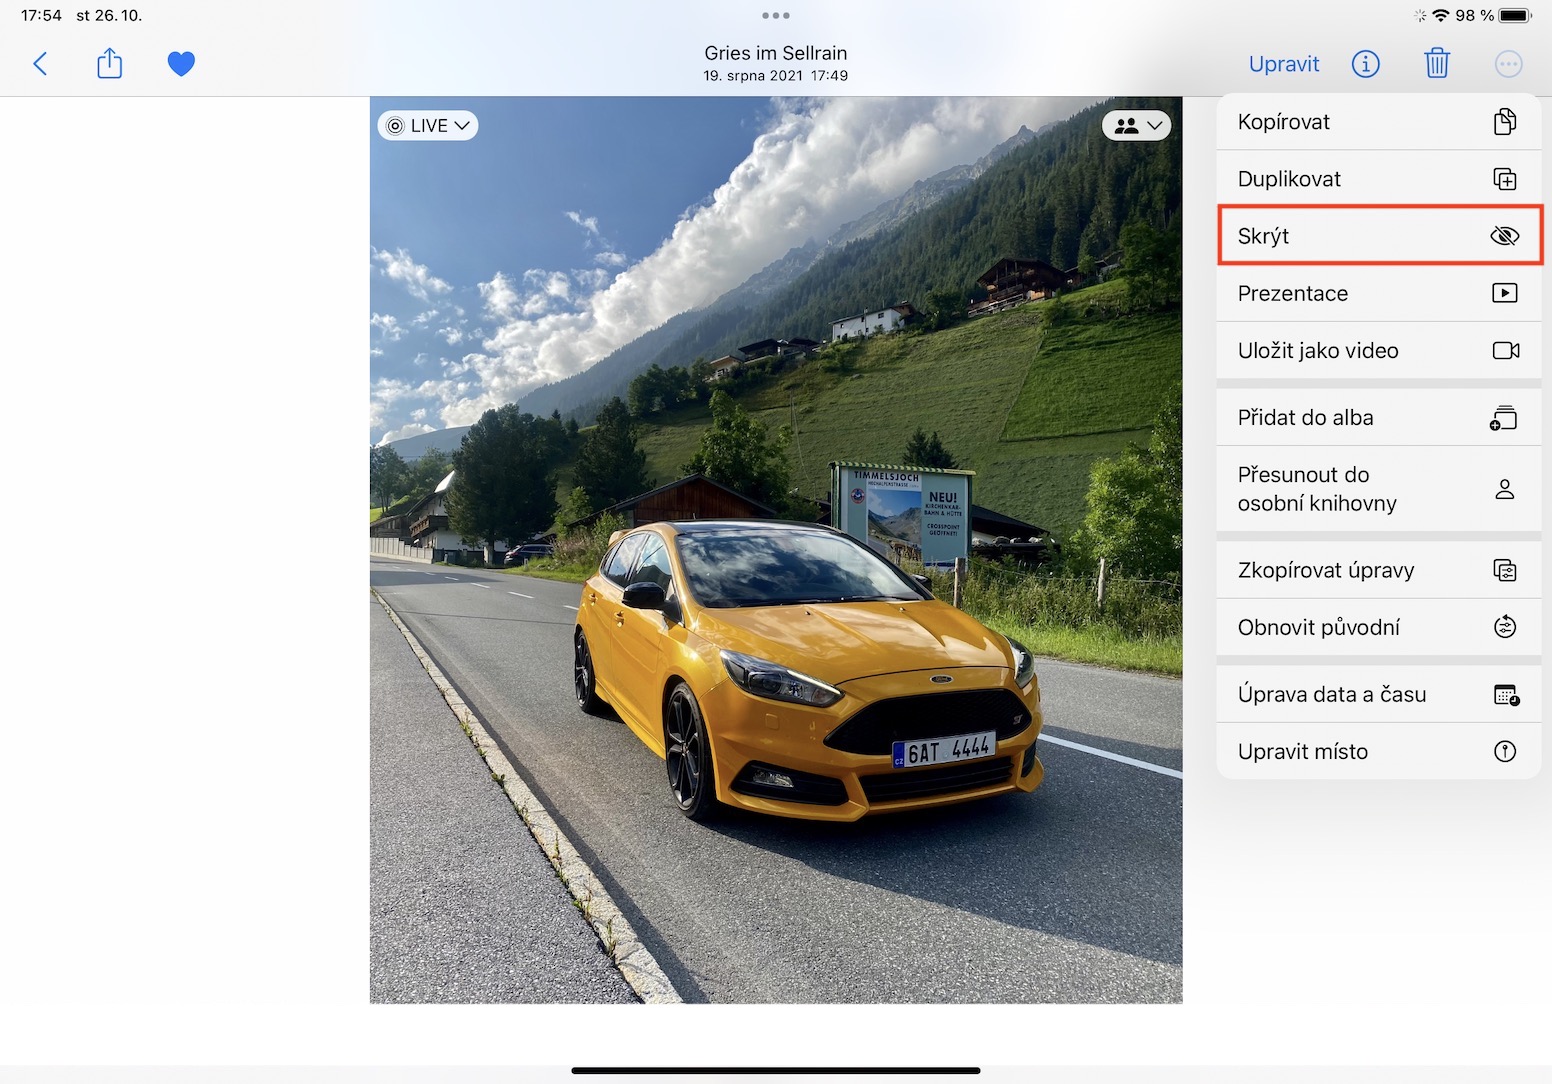Close menu via three-dots more icon

click(1508, 64)
